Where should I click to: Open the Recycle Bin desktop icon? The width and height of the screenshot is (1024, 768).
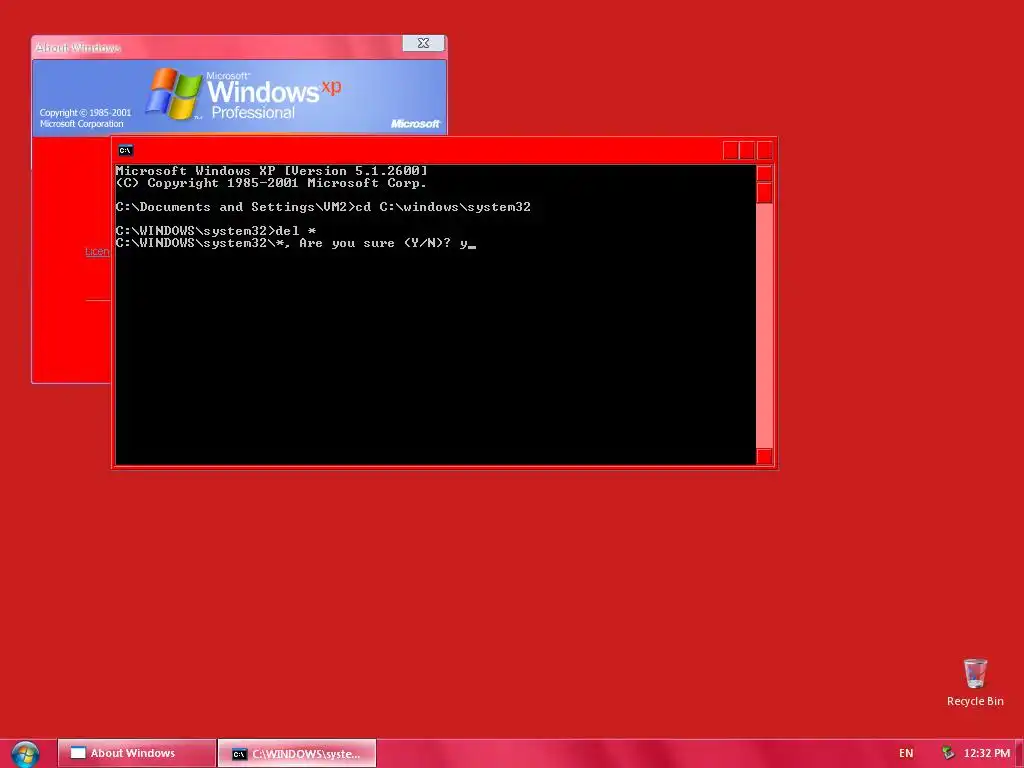pos(975,682)
